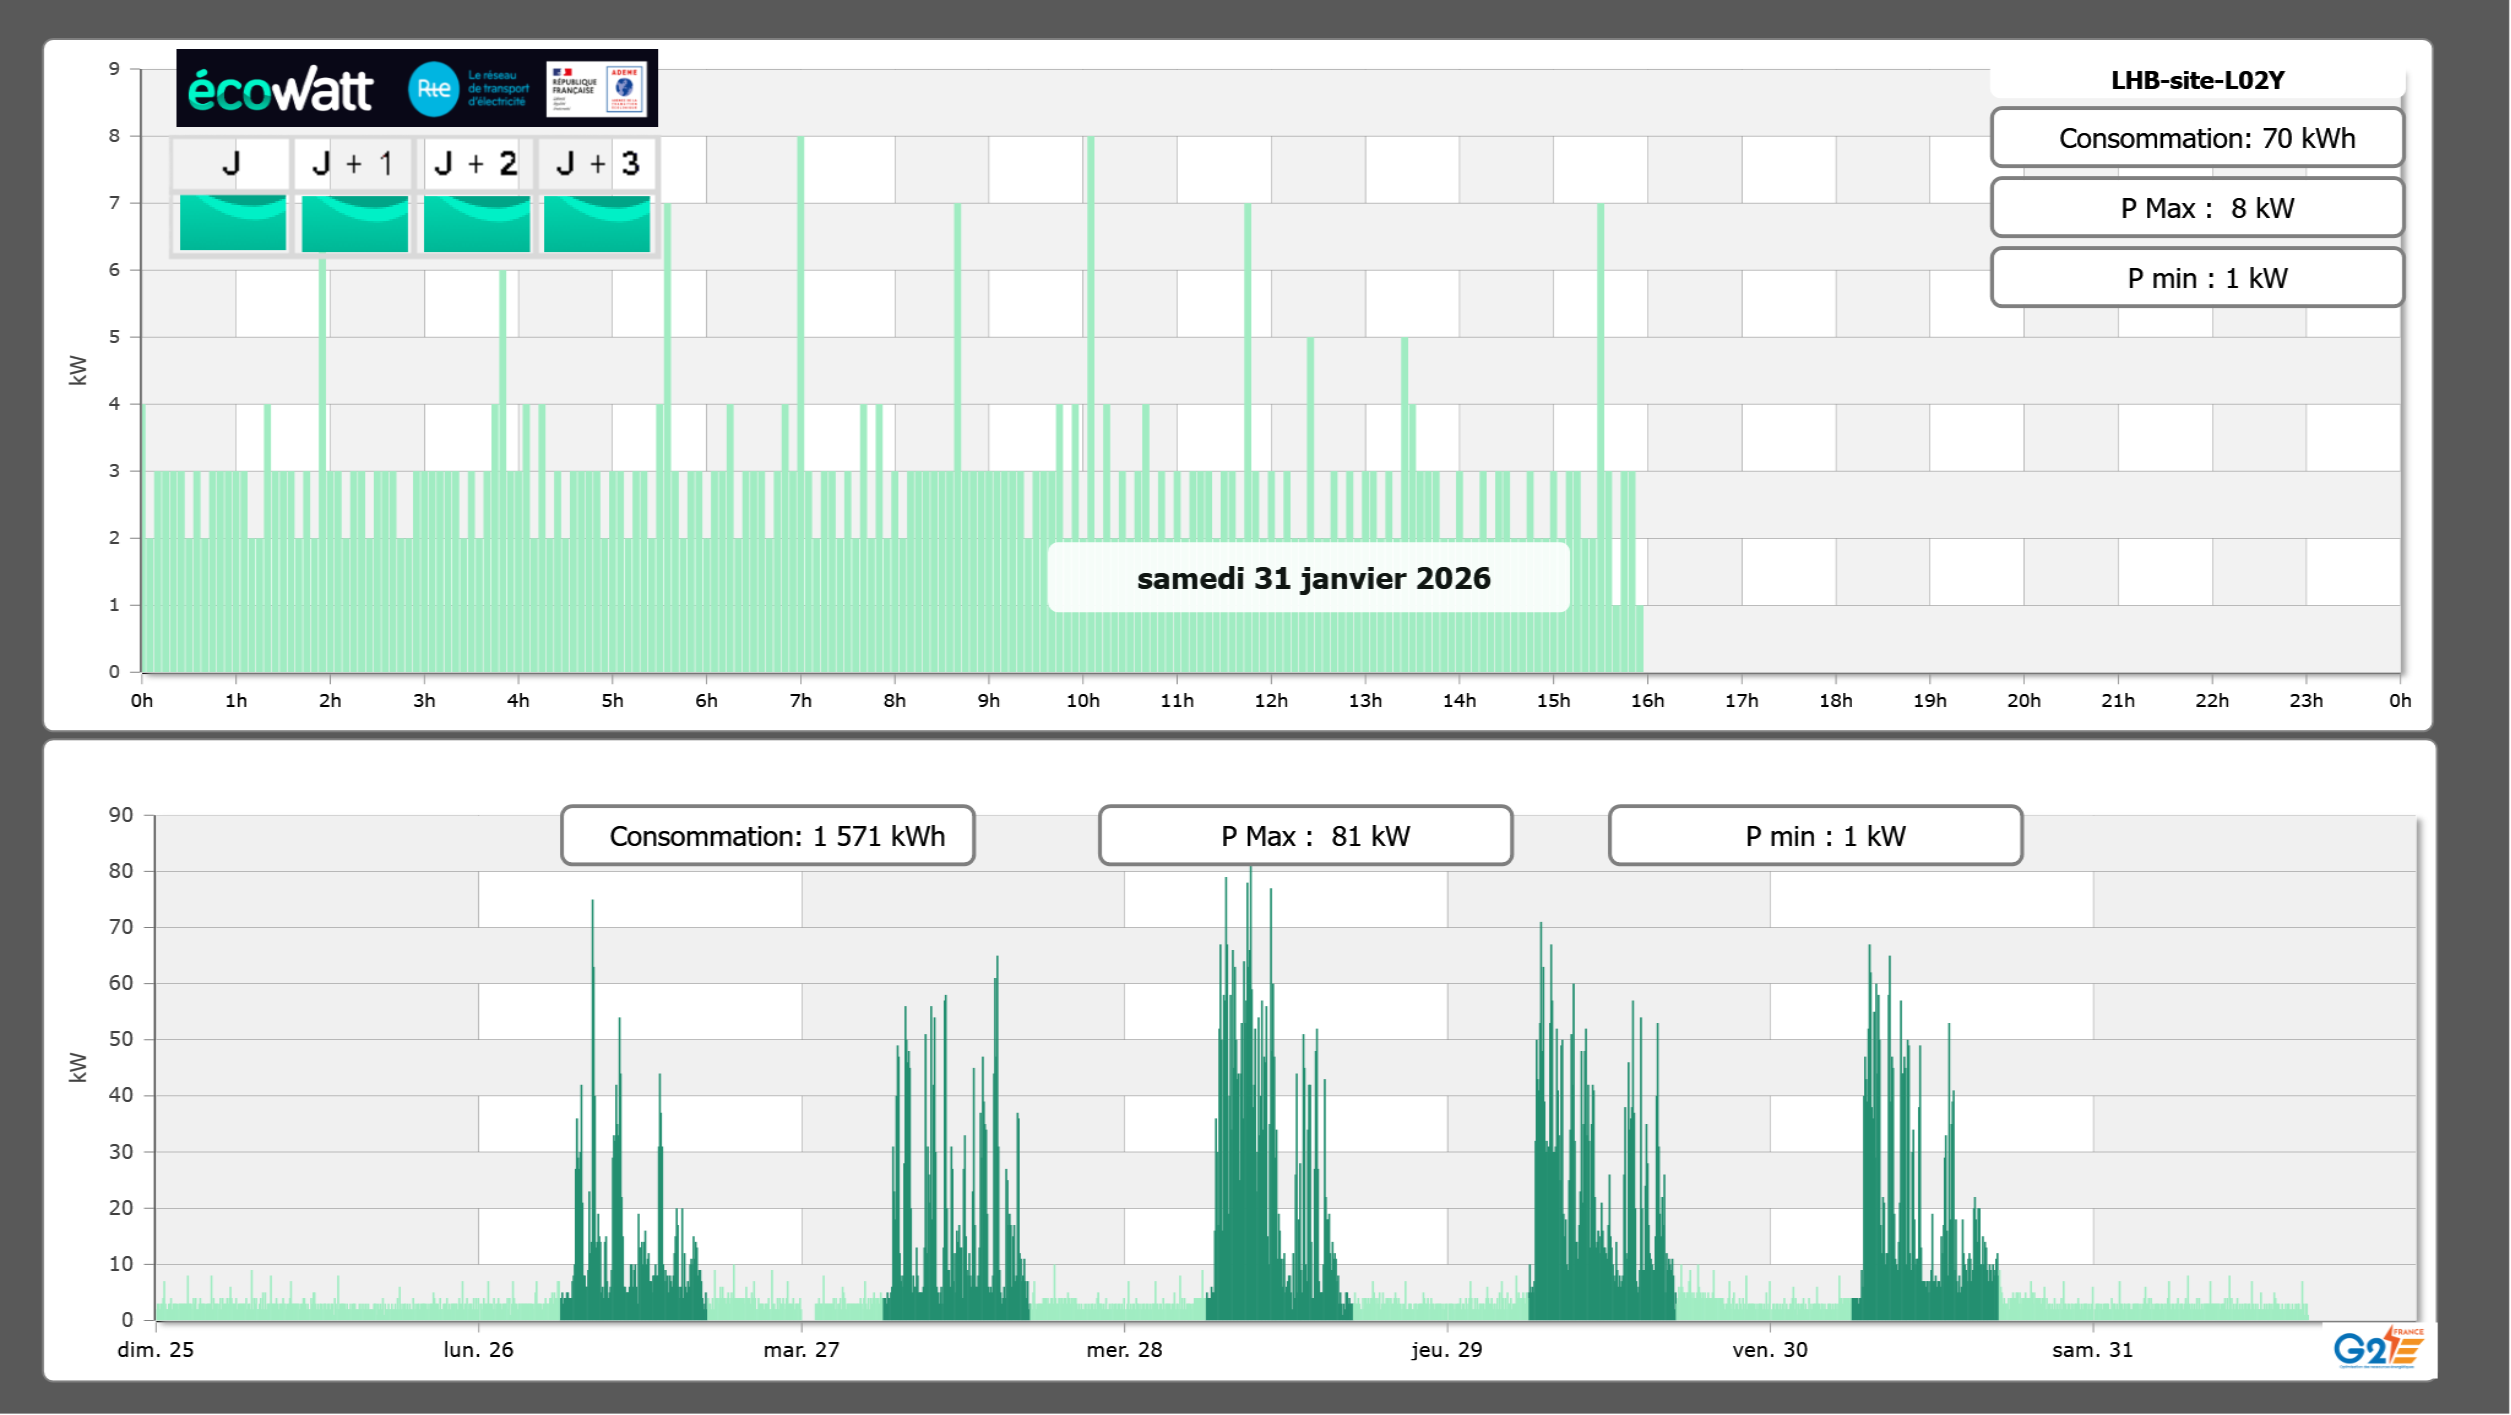The width and height of the screenshot is (2511, 1415).
Task: Click the RTE round logo
Action: (x=433, y=89)
